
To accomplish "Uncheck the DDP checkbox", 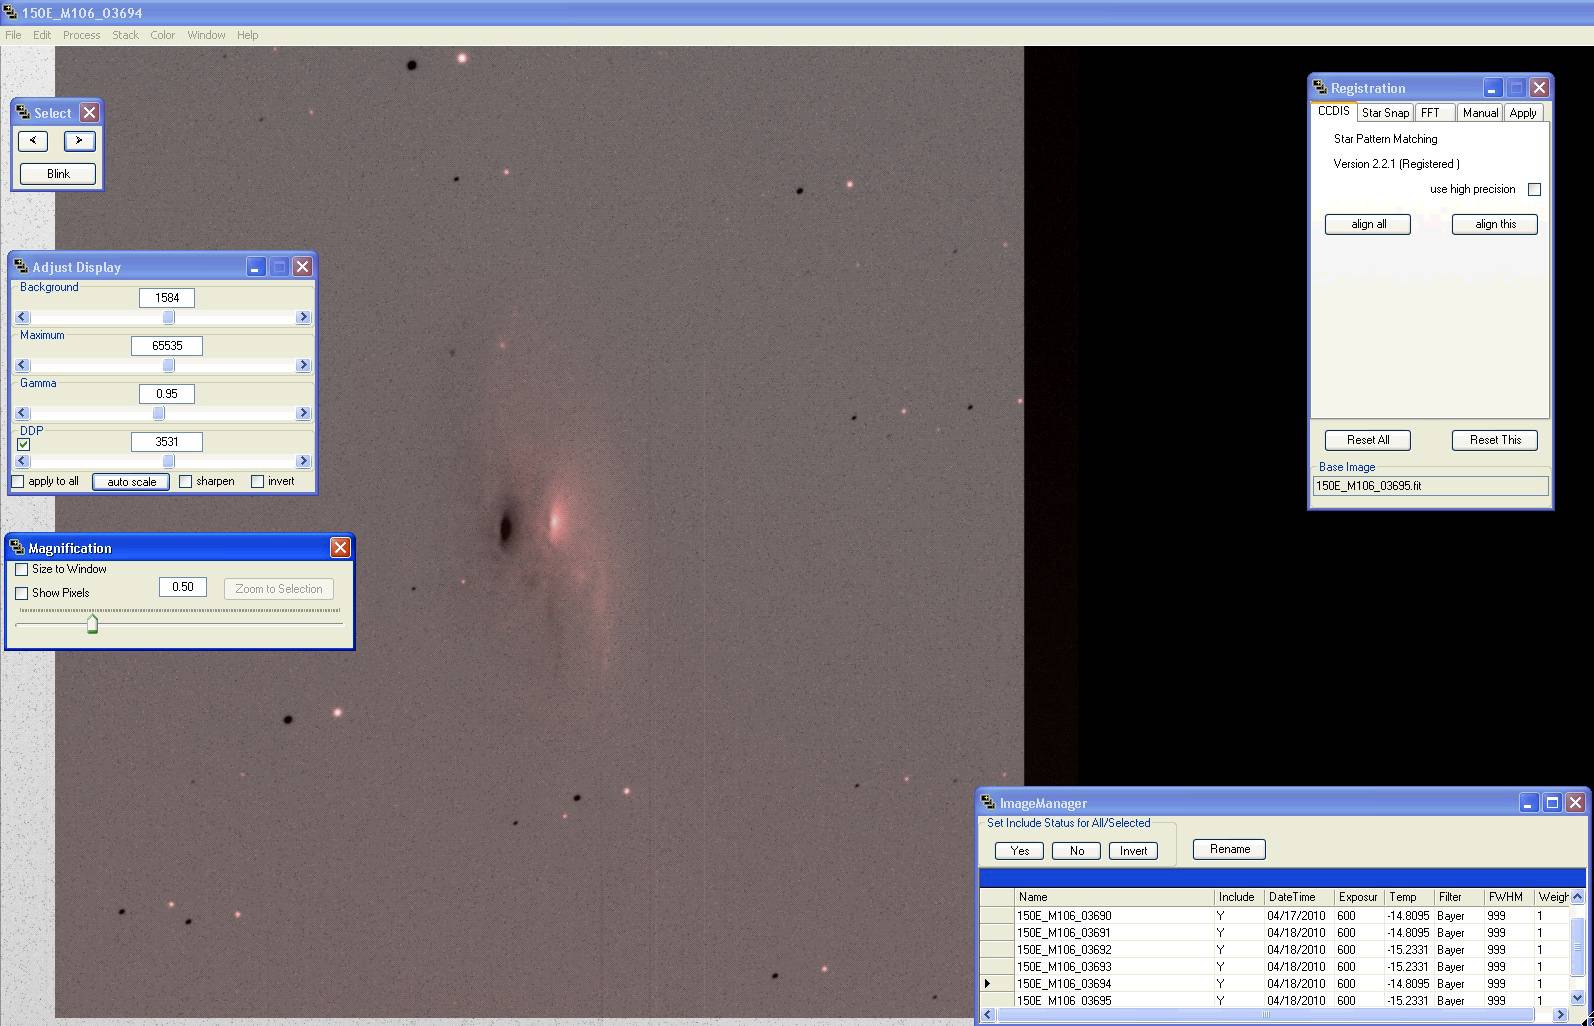I will click(x=24, y=445).
